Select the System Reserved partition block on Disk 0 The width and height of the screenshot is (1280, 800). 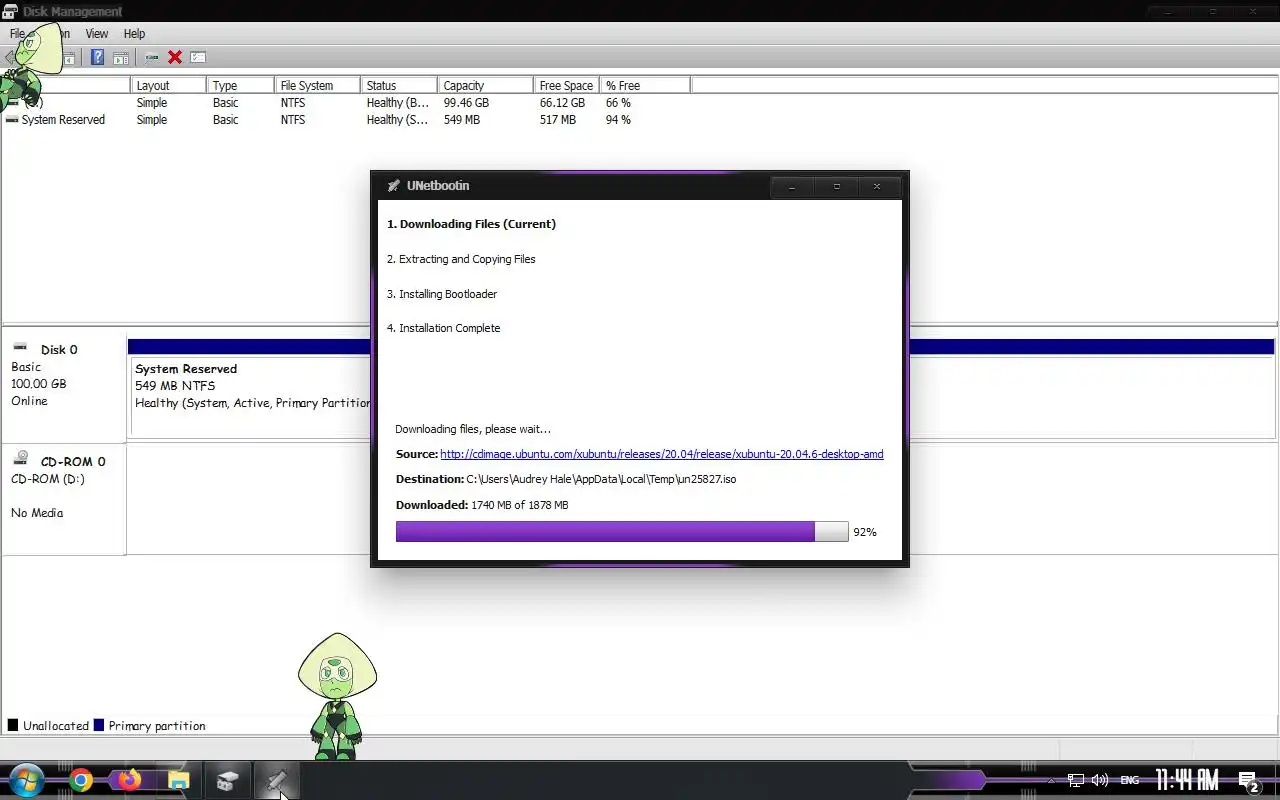(251, 395)
